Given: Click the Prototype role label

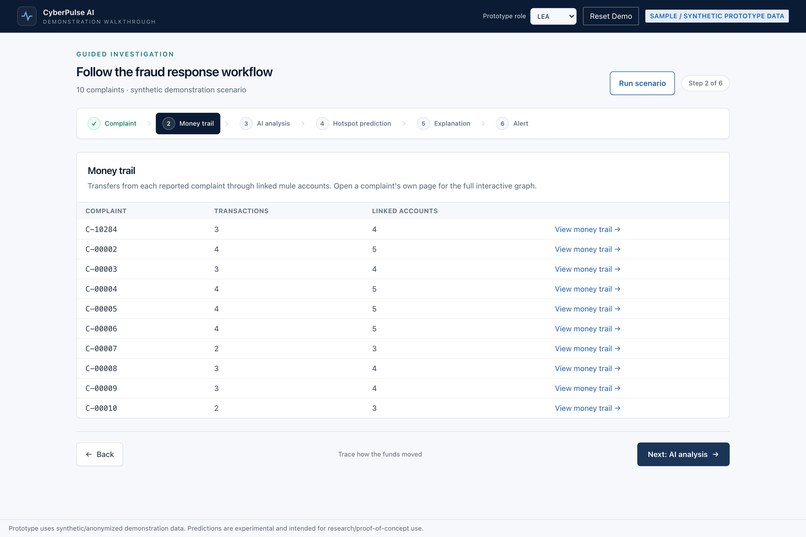Looking at the screenshot, I should point(504,16).
